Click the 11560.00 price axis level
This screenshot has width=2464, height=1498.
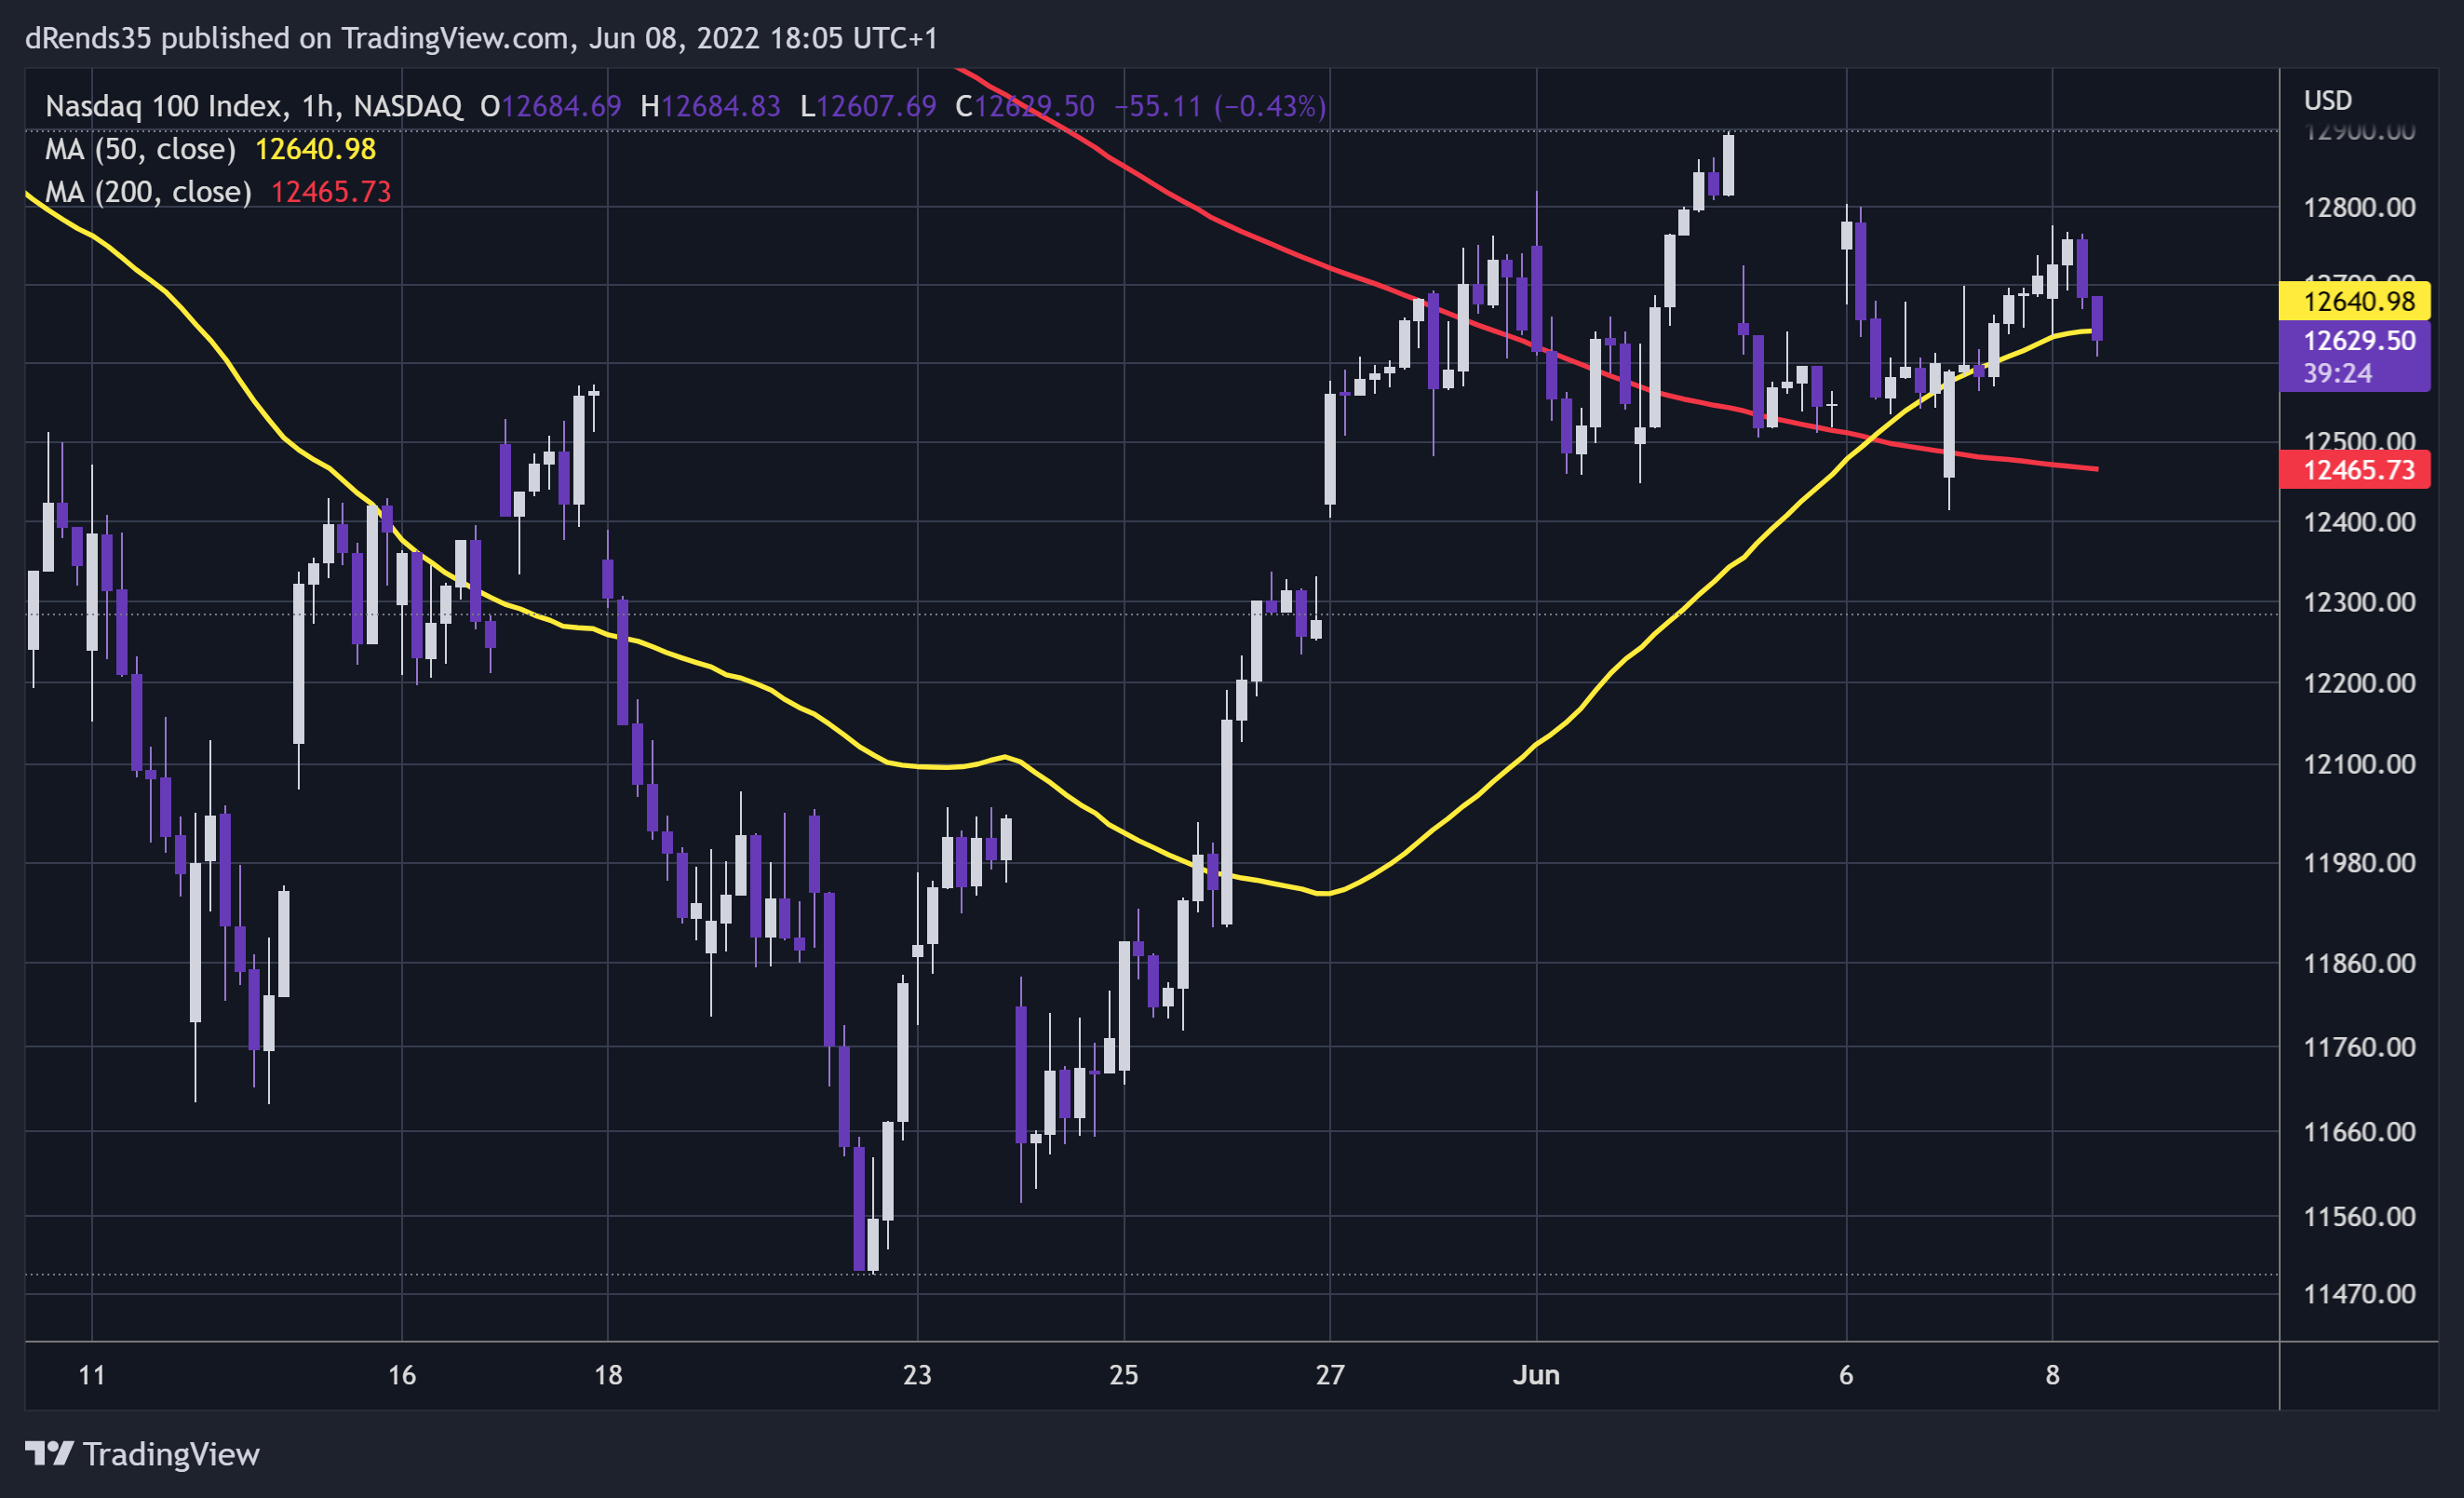[2358, 1217]
